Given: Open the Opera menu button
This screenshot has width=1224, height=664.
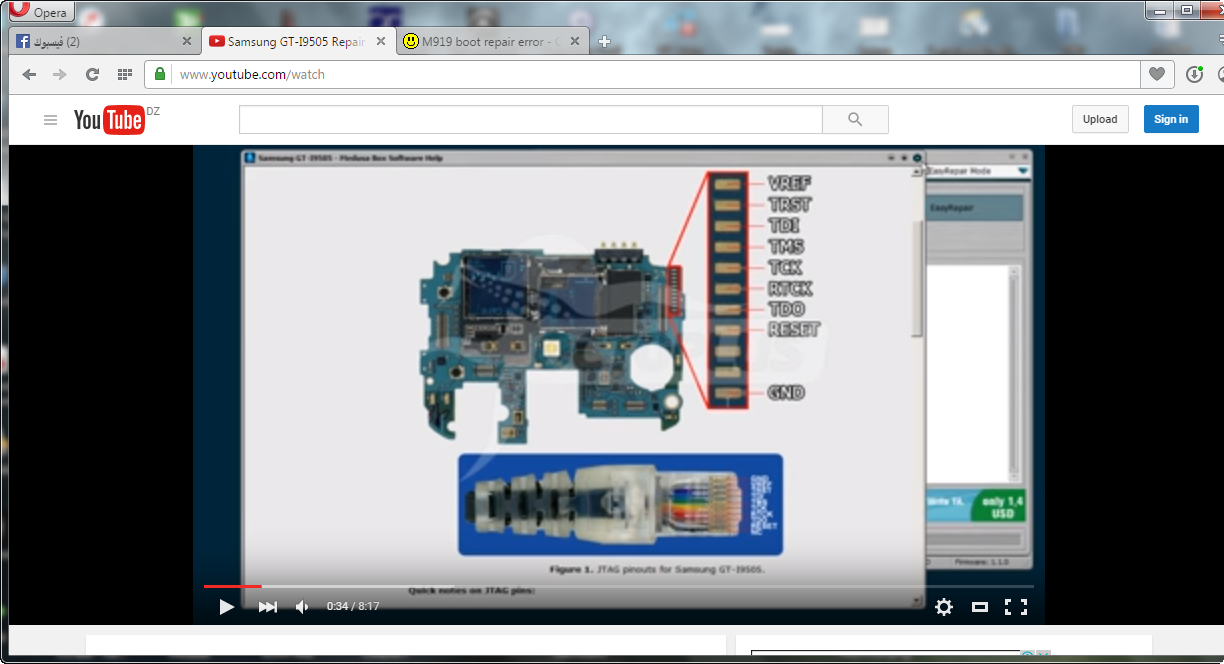Looking at the screenshot, I should [39, 11].
